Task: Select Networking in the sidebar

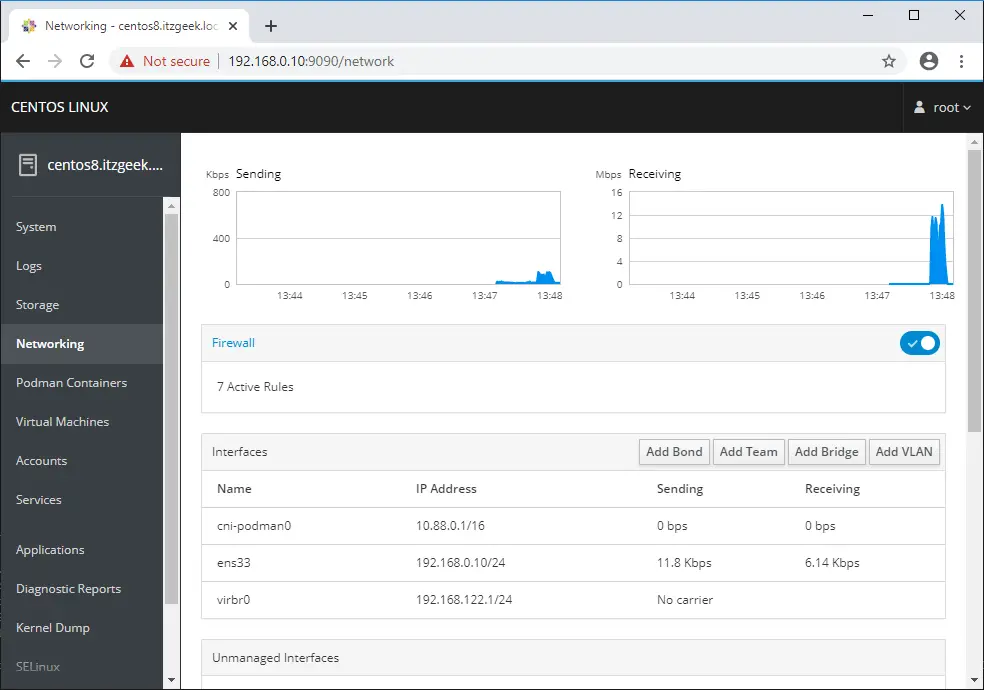Action: tap(82, 344)
